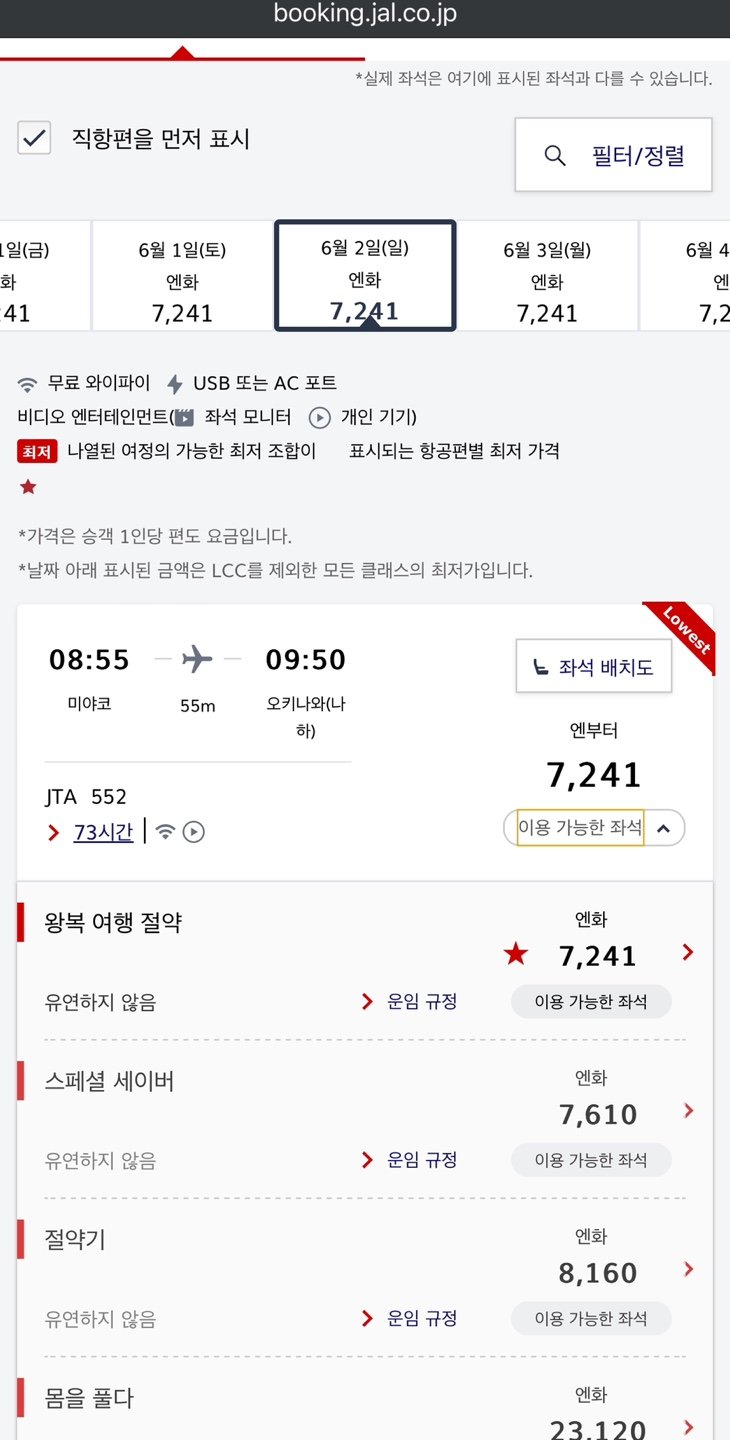Click the 73시간 aircraft details link
The image size is (730, 1440).
(103, 832)
